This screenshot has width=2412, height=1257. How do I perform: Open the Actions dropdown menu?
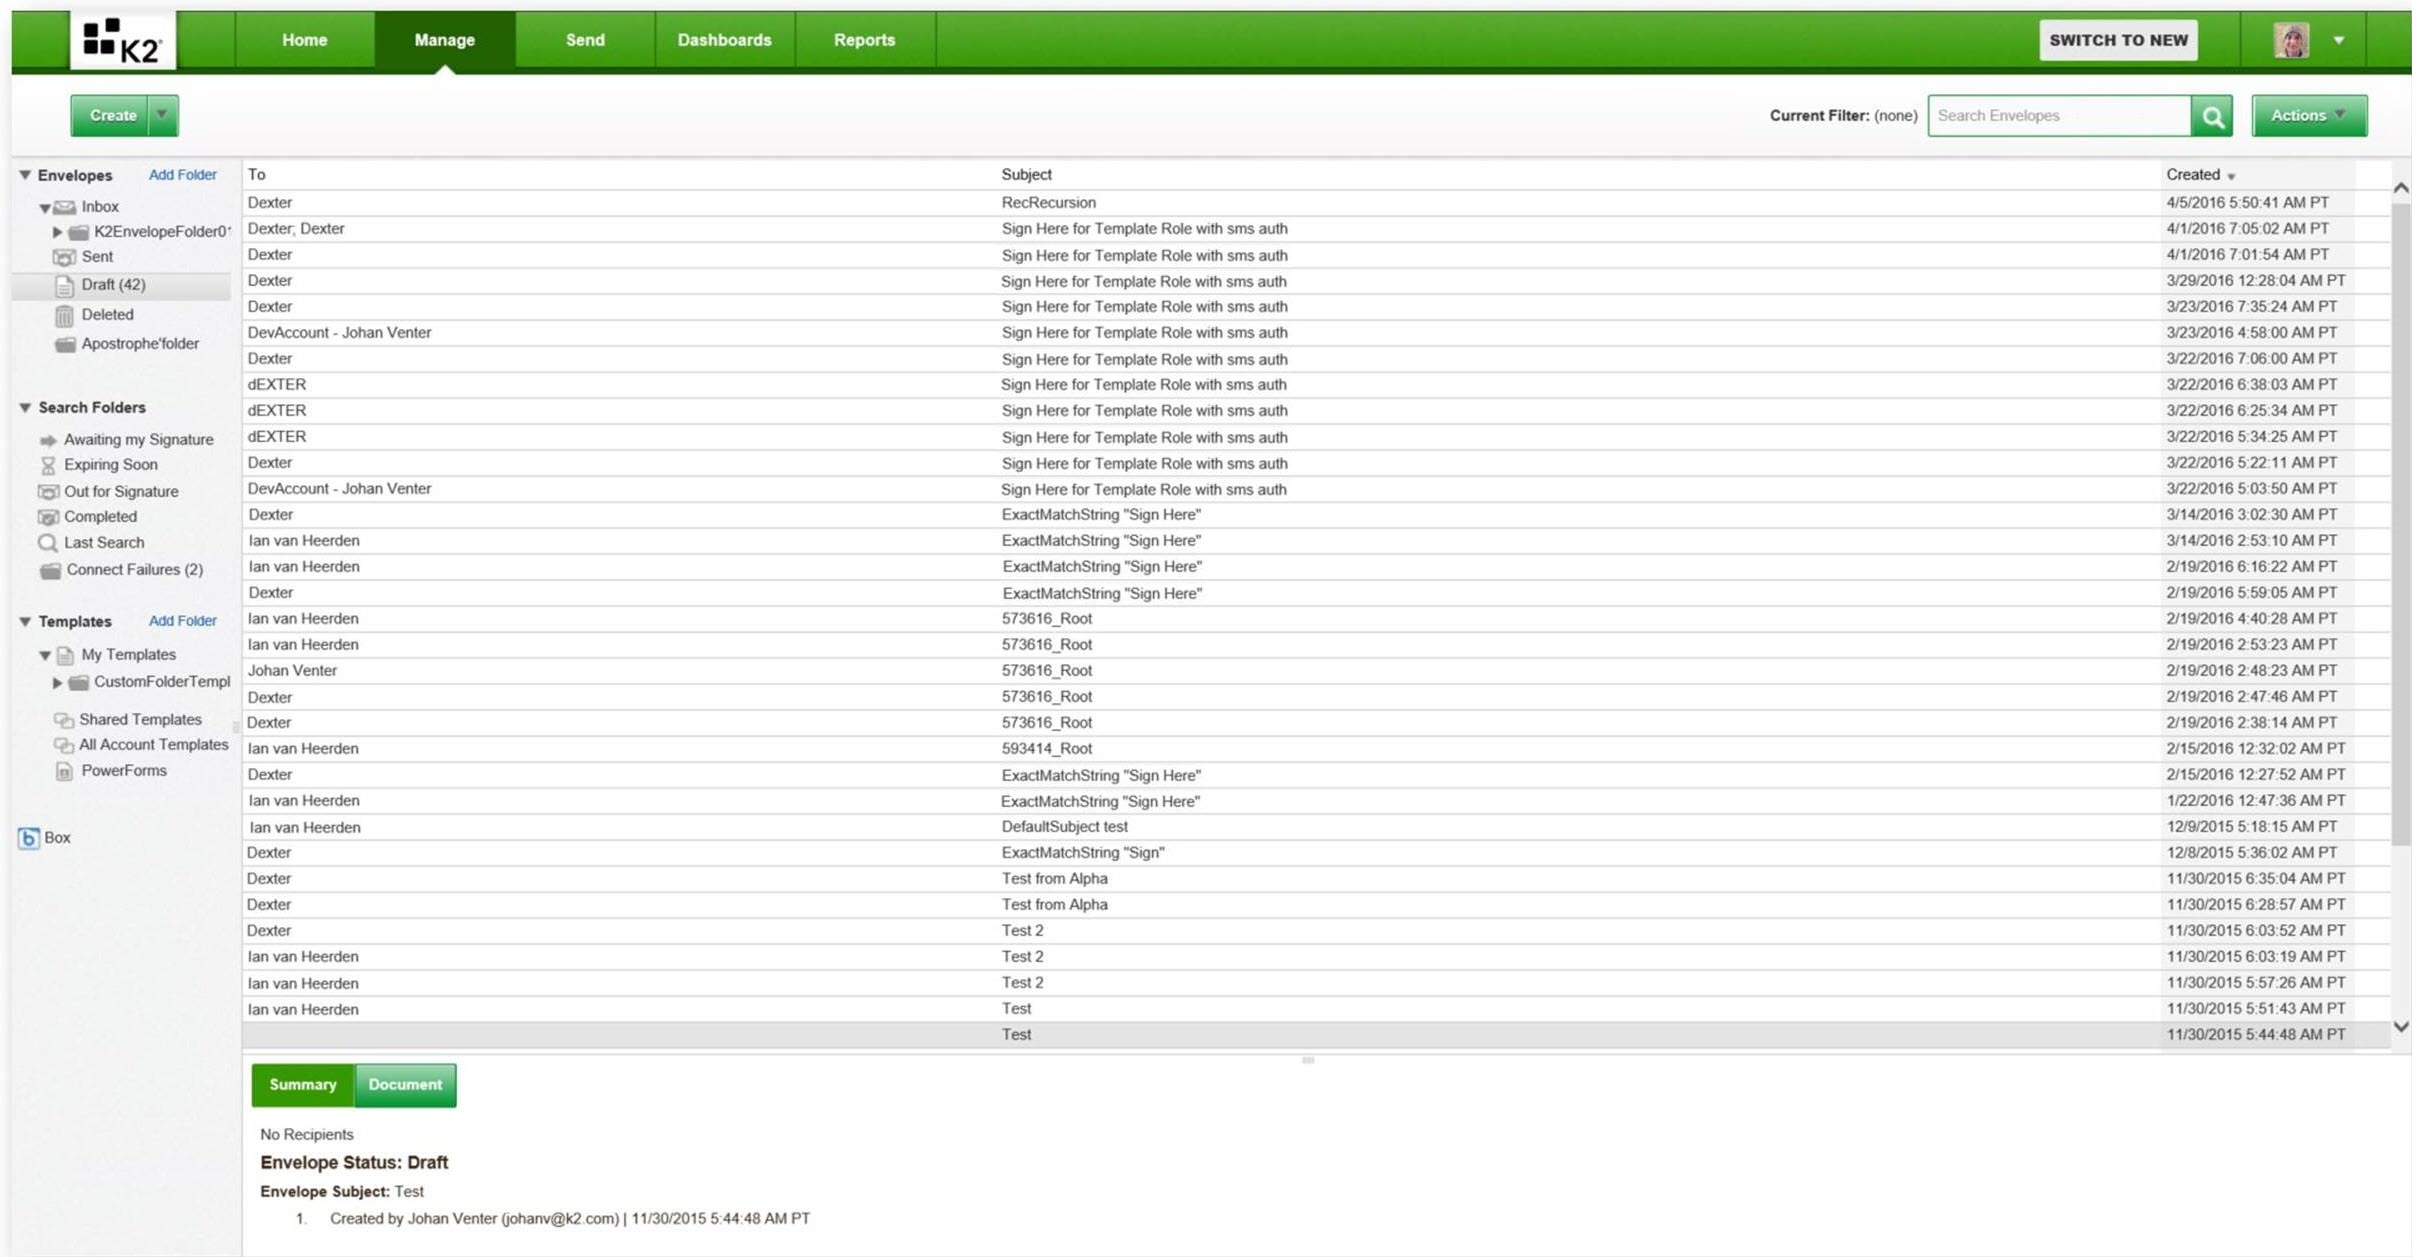[x=2309, y=116]
